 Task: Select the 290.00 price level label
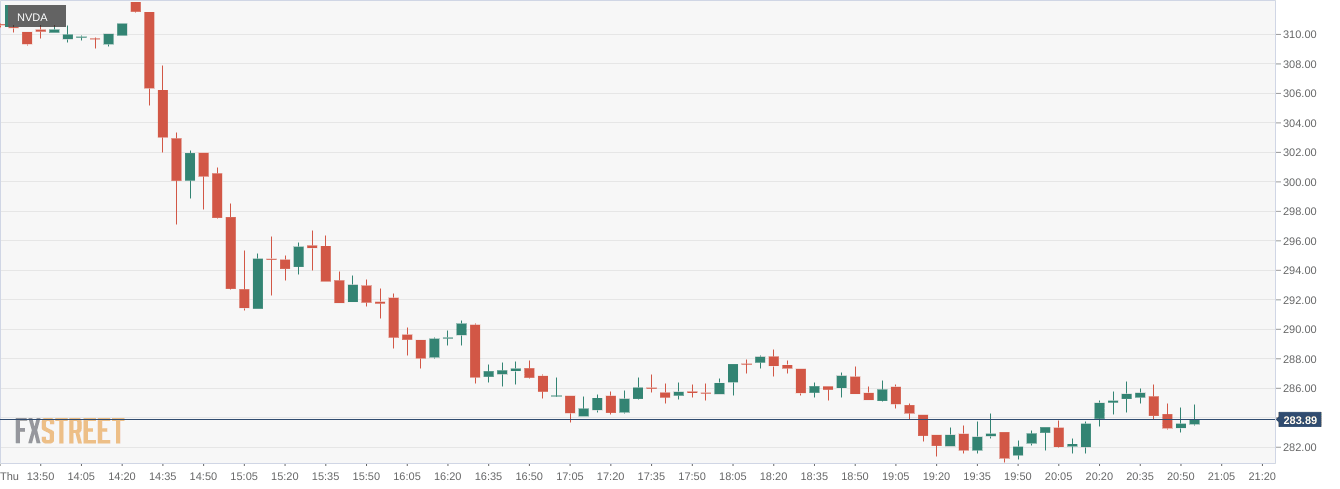[x=1300, y=329]
